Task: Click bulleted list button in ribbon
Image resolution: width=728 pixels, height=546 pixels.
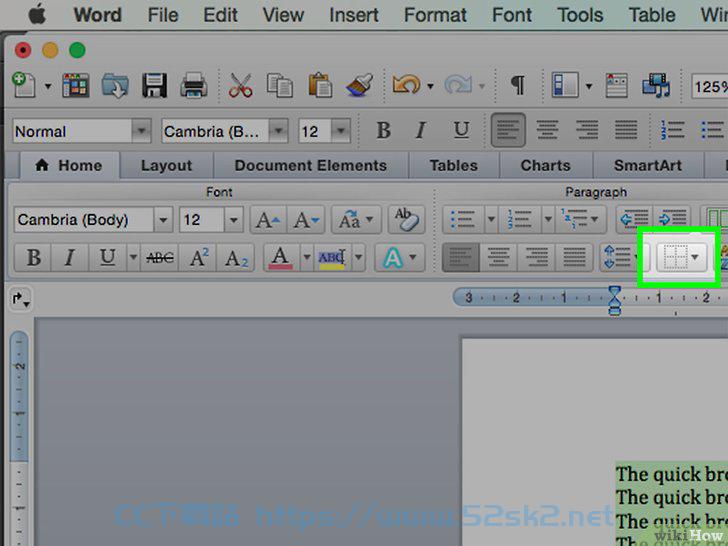Action: 462,220
